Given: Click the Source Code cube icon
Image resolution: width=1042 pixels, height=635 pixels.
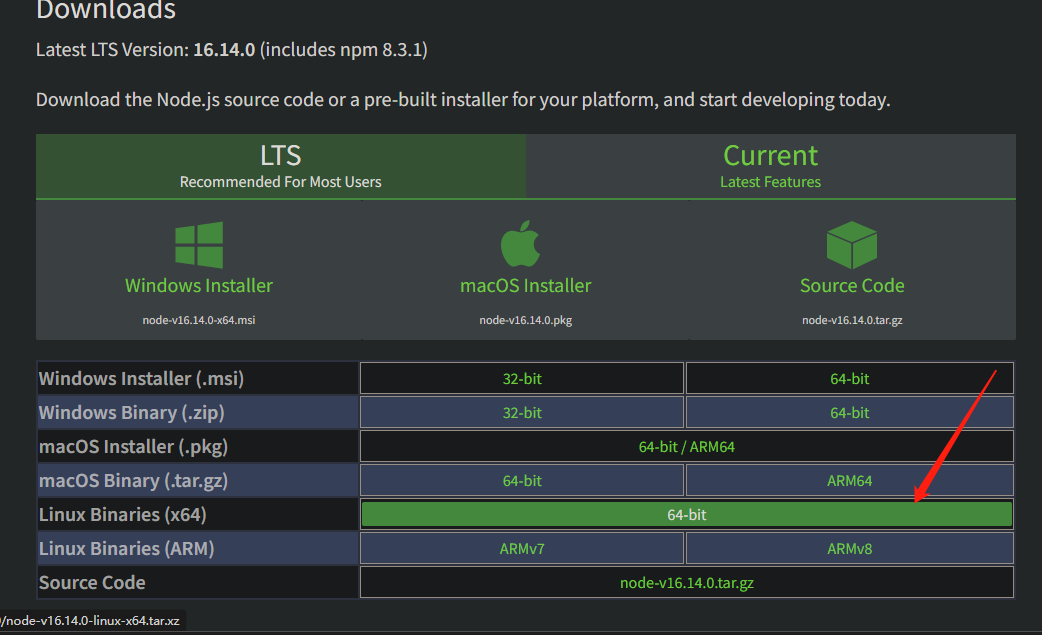Looking at the screenshot, I should pyautogui.click(x=852, y=244).
